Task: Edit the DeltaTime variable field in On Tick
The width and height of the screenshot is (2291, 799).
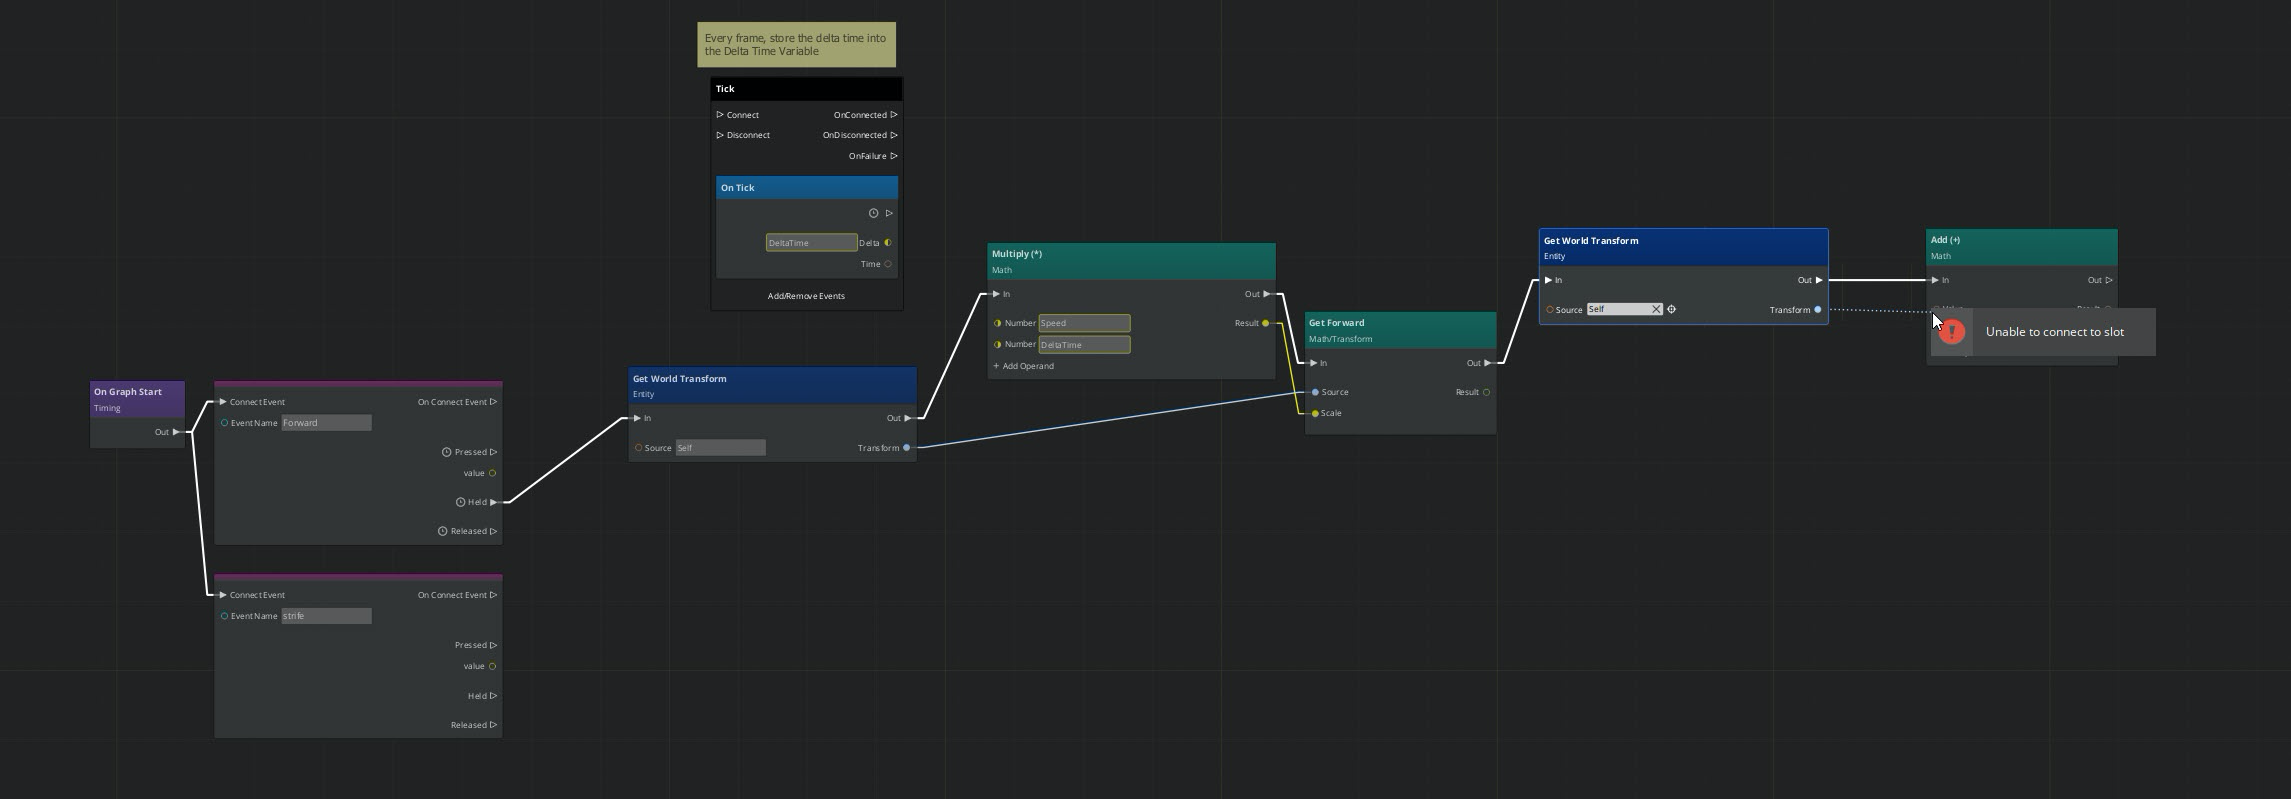Action: click(811, 243)
